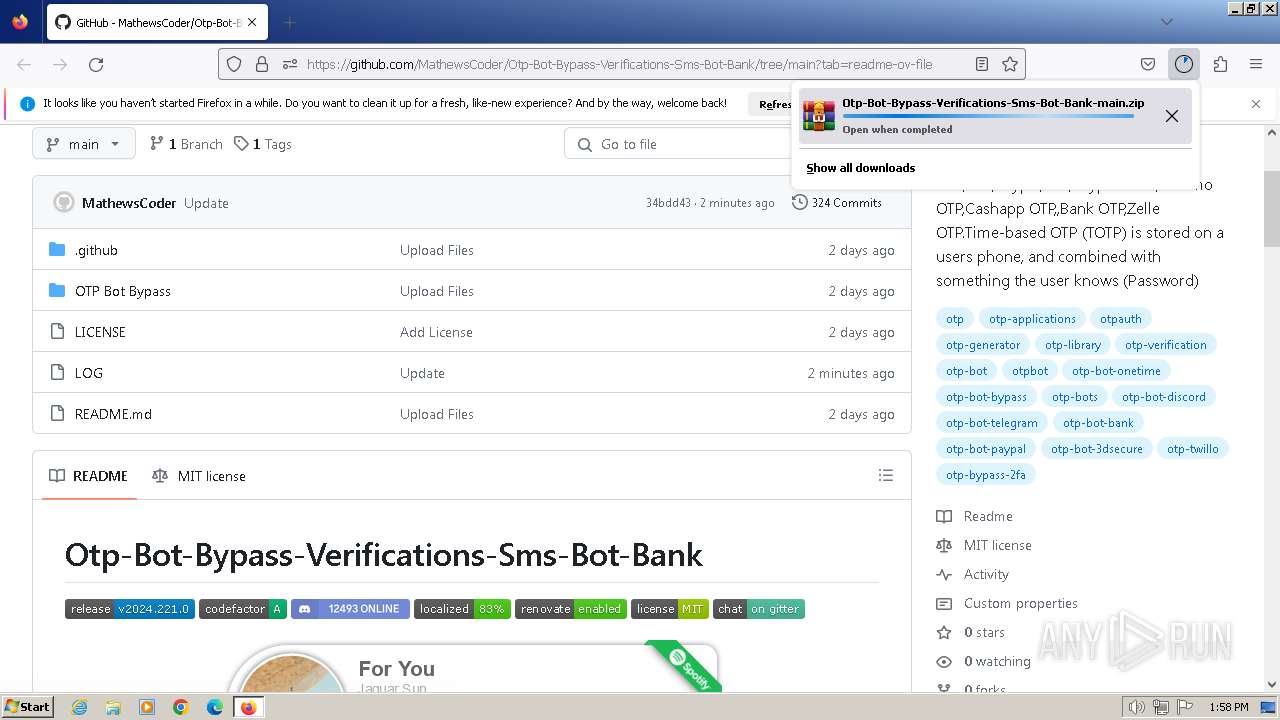1280x720 pixels.
Task: Click the taskbar clock 1:58 PM
Action: coord(1228,707)
